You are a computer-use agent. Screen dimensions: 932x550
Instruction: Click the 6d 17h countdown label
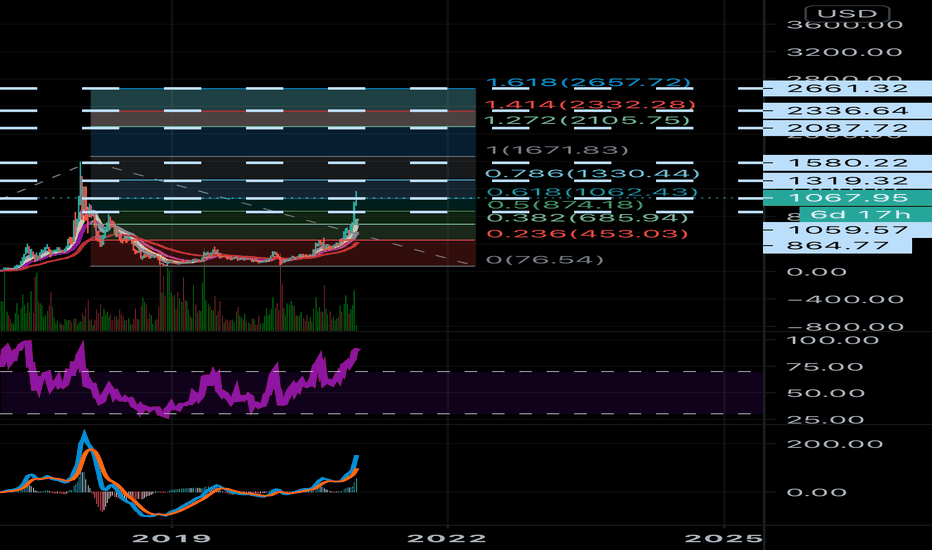pyautogui.click(x=865, y=215)
